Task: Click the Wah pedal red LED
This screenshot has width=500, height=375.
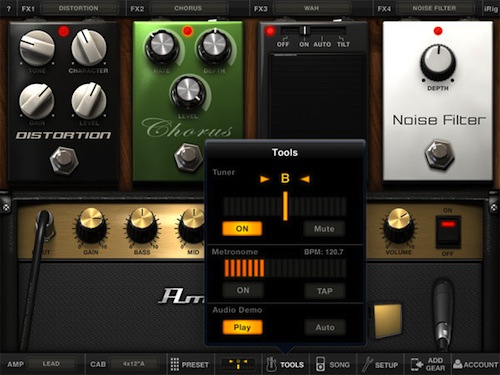Action: coord(270,31)
